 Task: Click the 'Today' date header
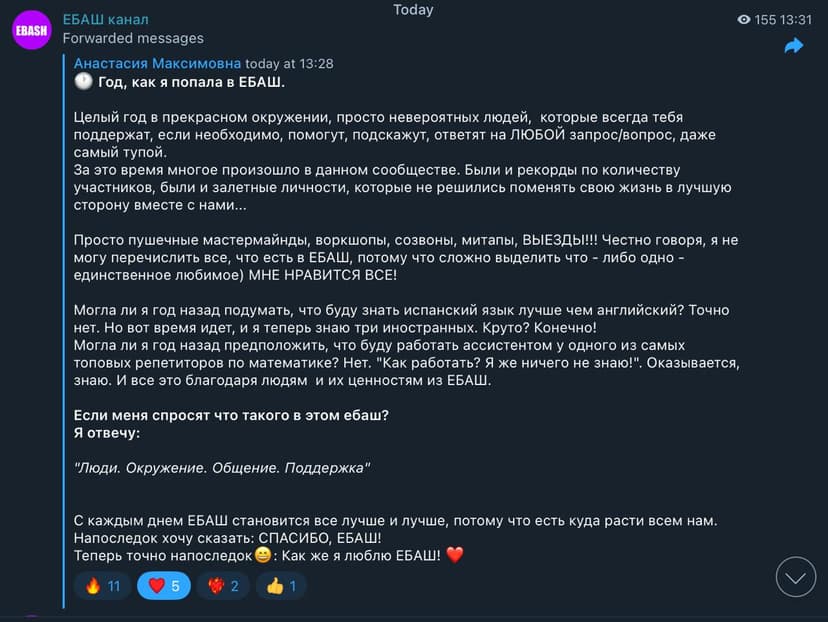pos(413,10)
